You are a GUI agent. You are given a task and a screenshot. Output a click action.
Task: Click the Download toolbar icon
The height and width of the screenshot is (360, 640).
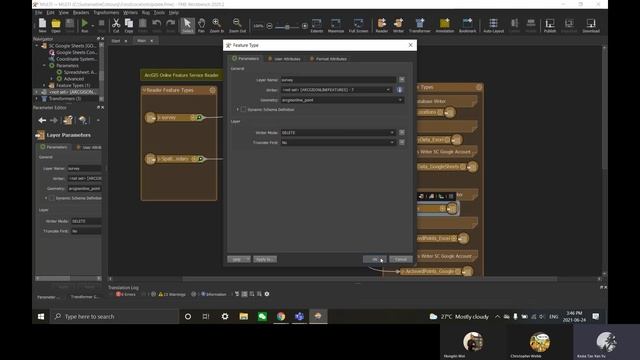click(591, 25)
